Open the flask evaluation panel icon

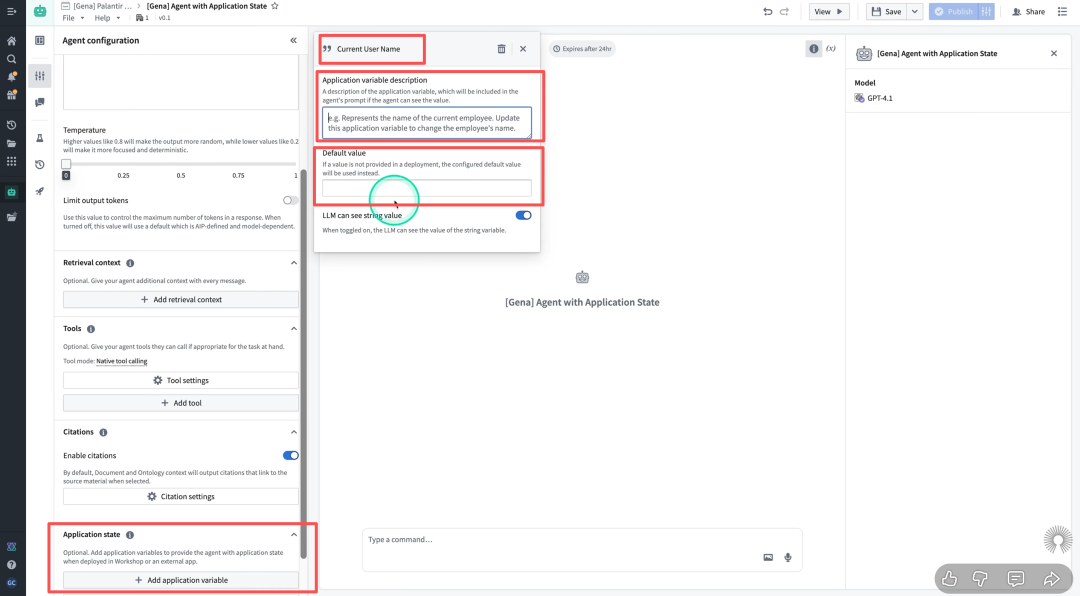tap(40, 138)
